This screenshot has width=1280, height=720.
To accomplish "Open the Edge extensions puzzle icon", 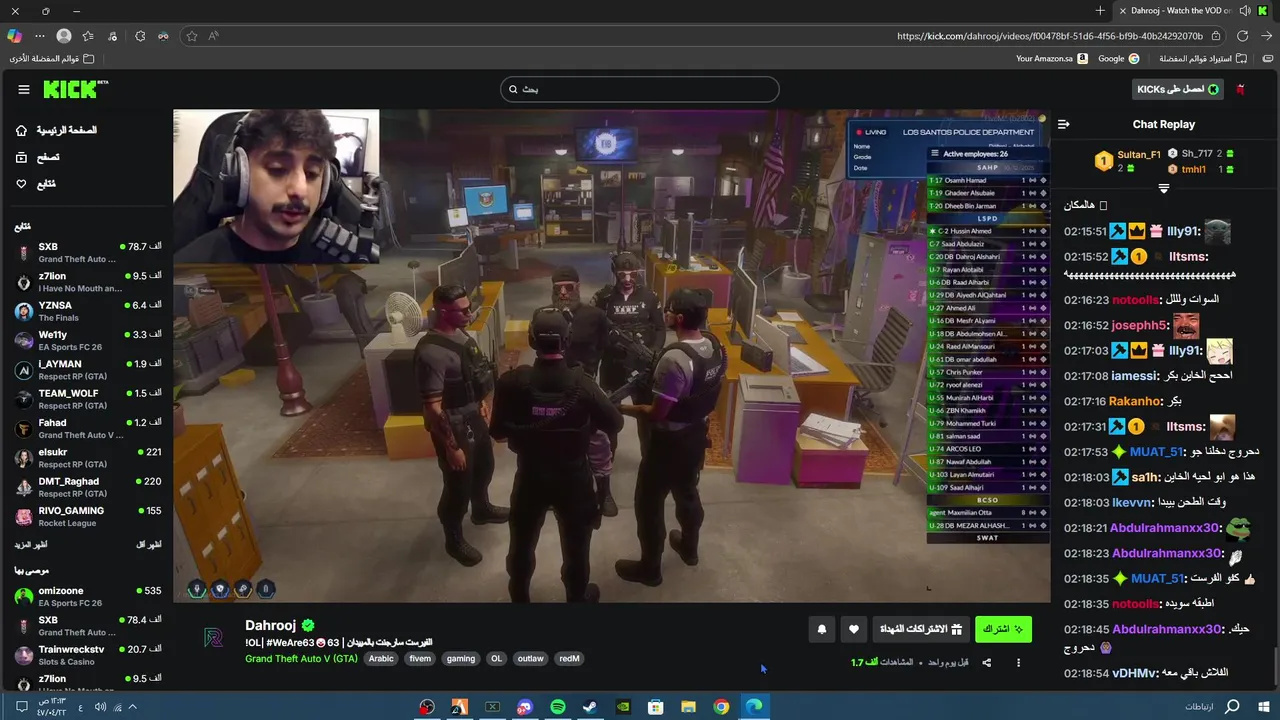I will point(140,36).
